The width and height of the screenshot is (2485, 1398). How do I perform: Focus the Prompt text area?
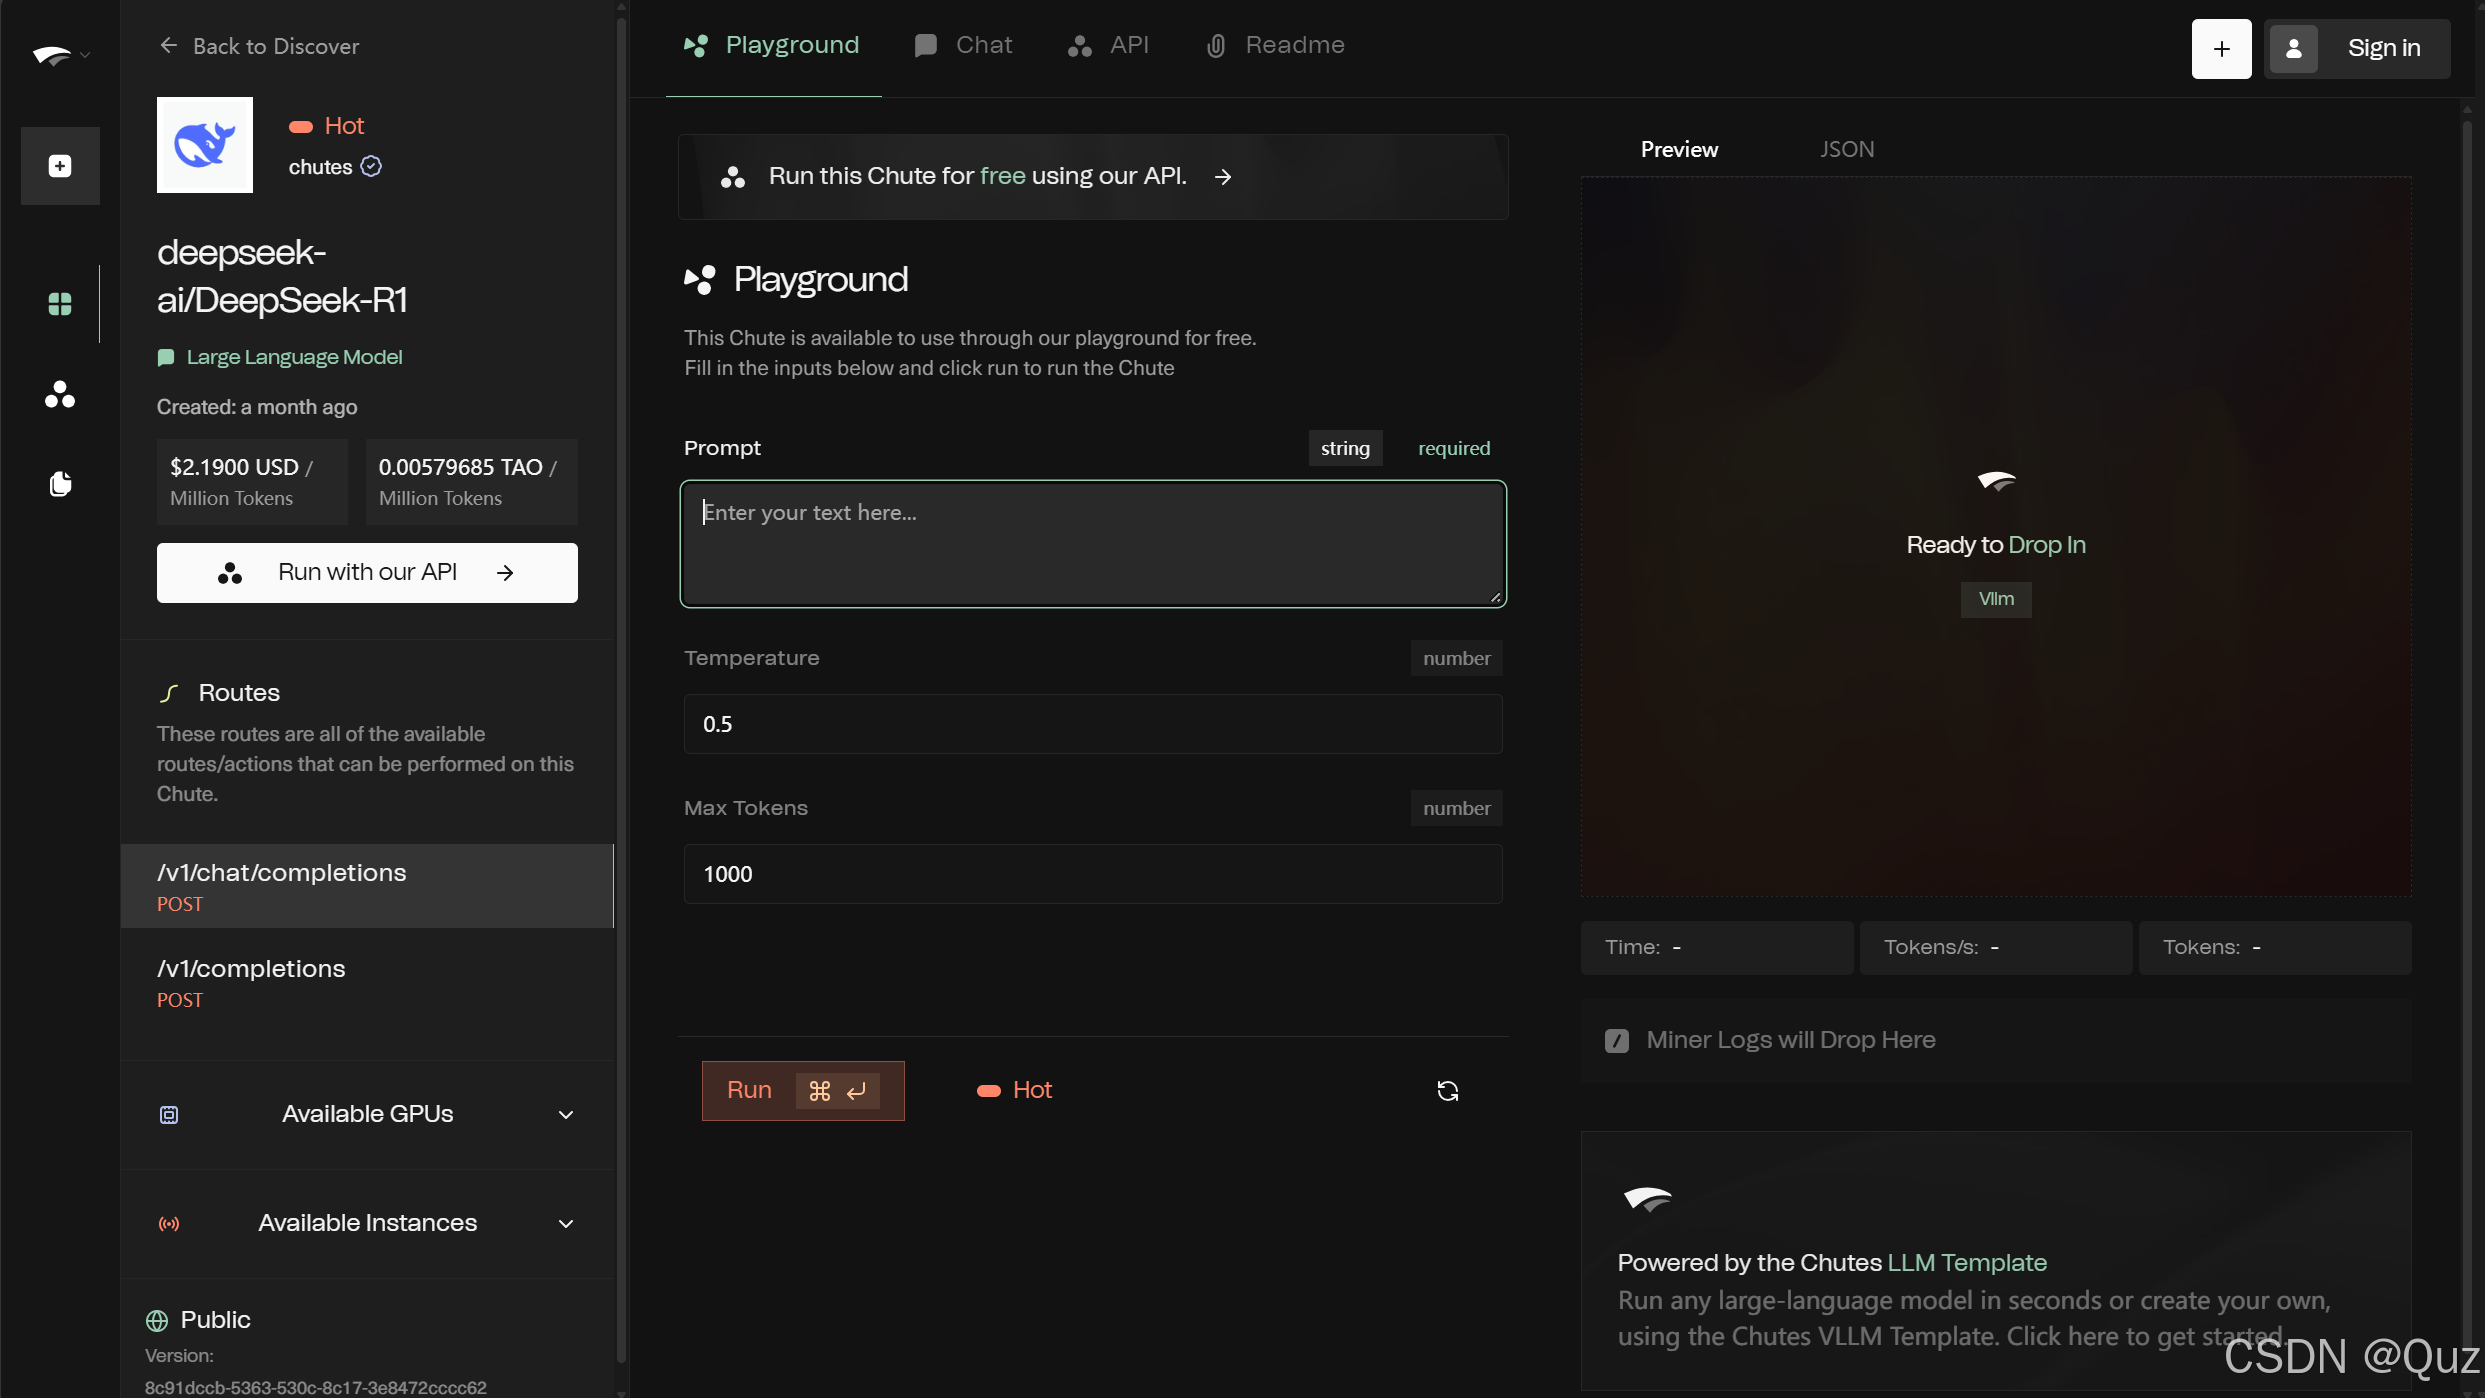[1093, 544]
